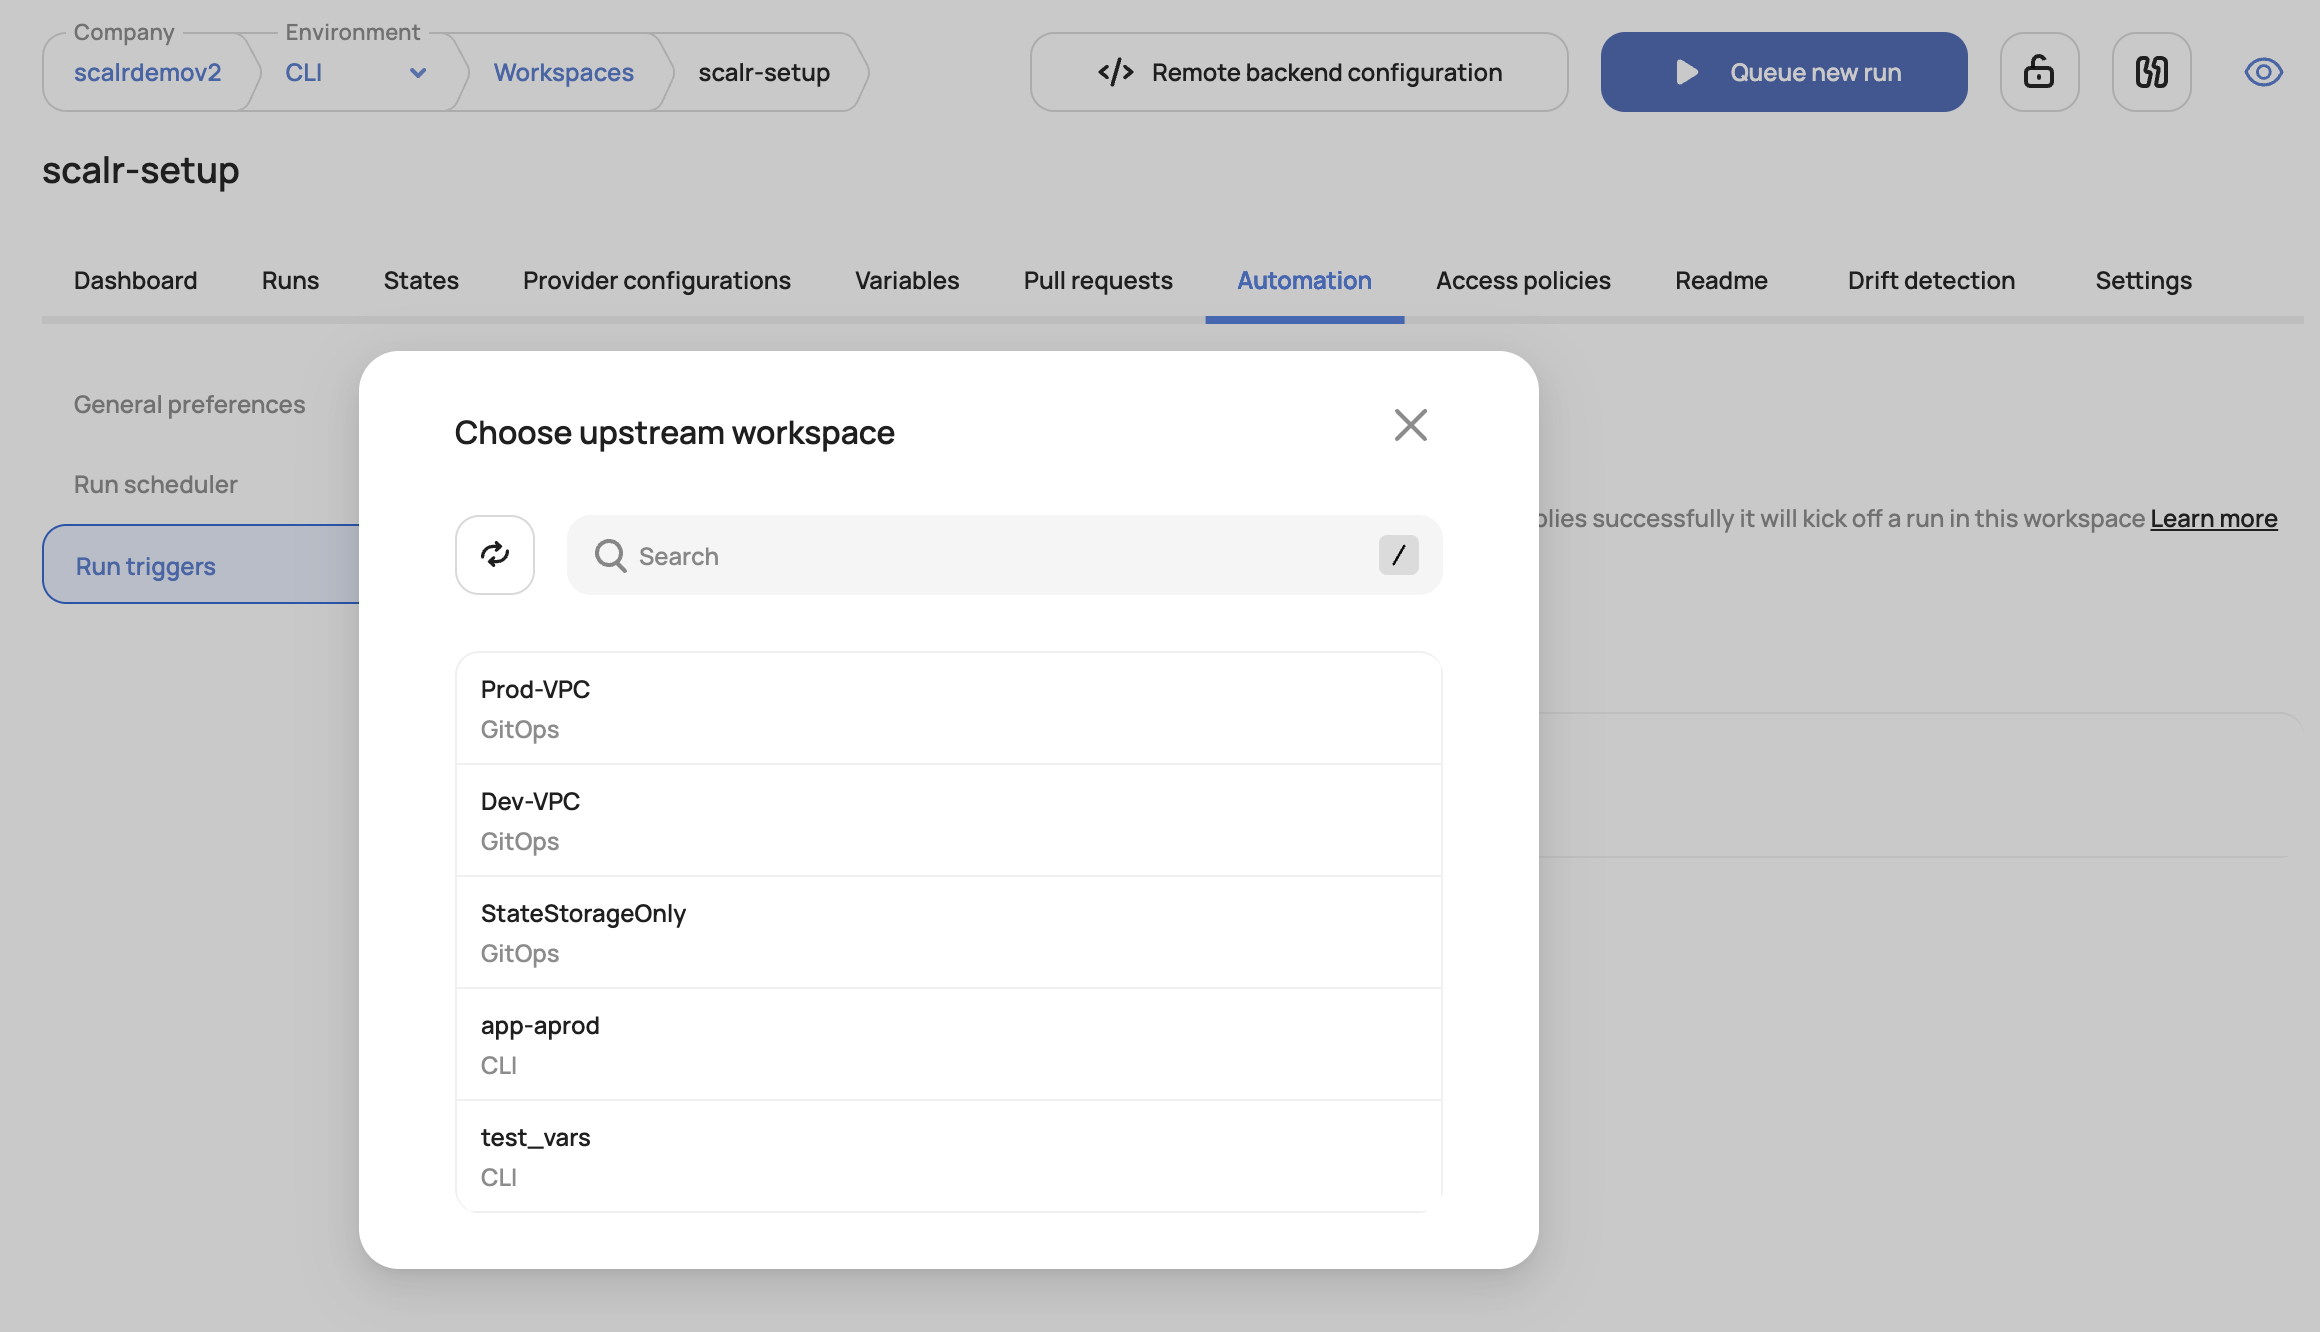Open the Variables tab
The image size is (2320, 1332).
click(906, 281)
